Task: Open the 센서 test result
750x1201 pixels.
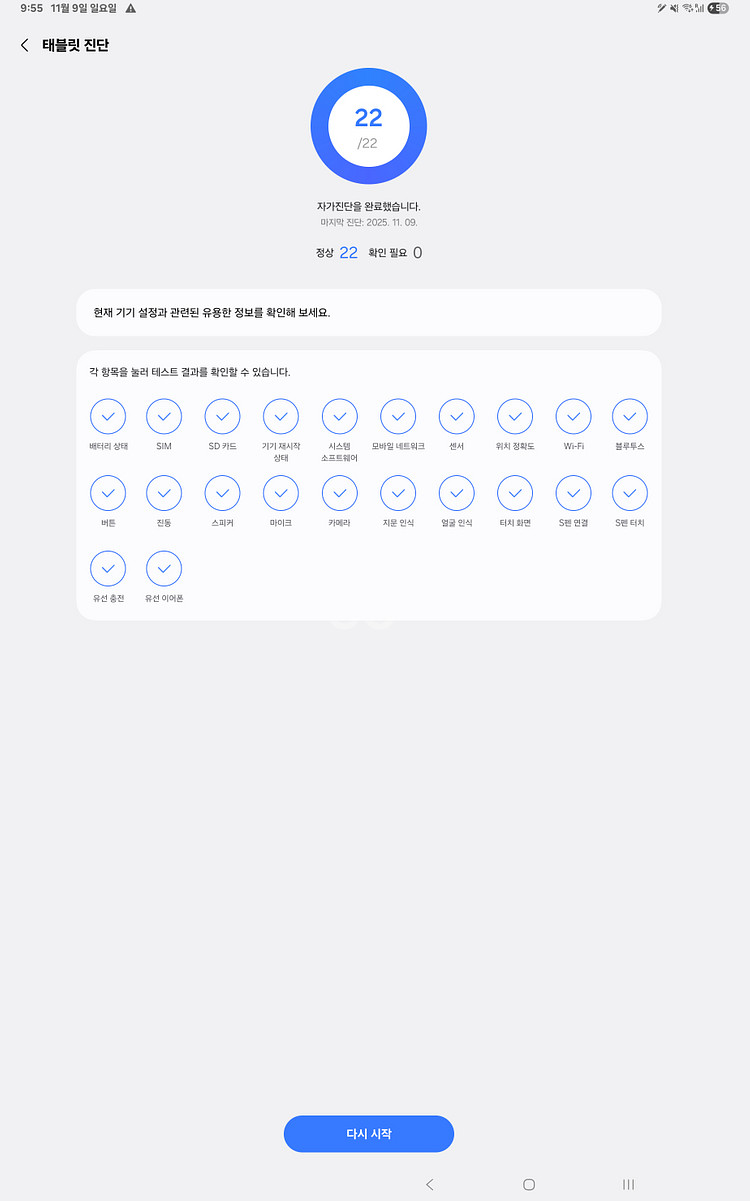Action: pos(456,416)
